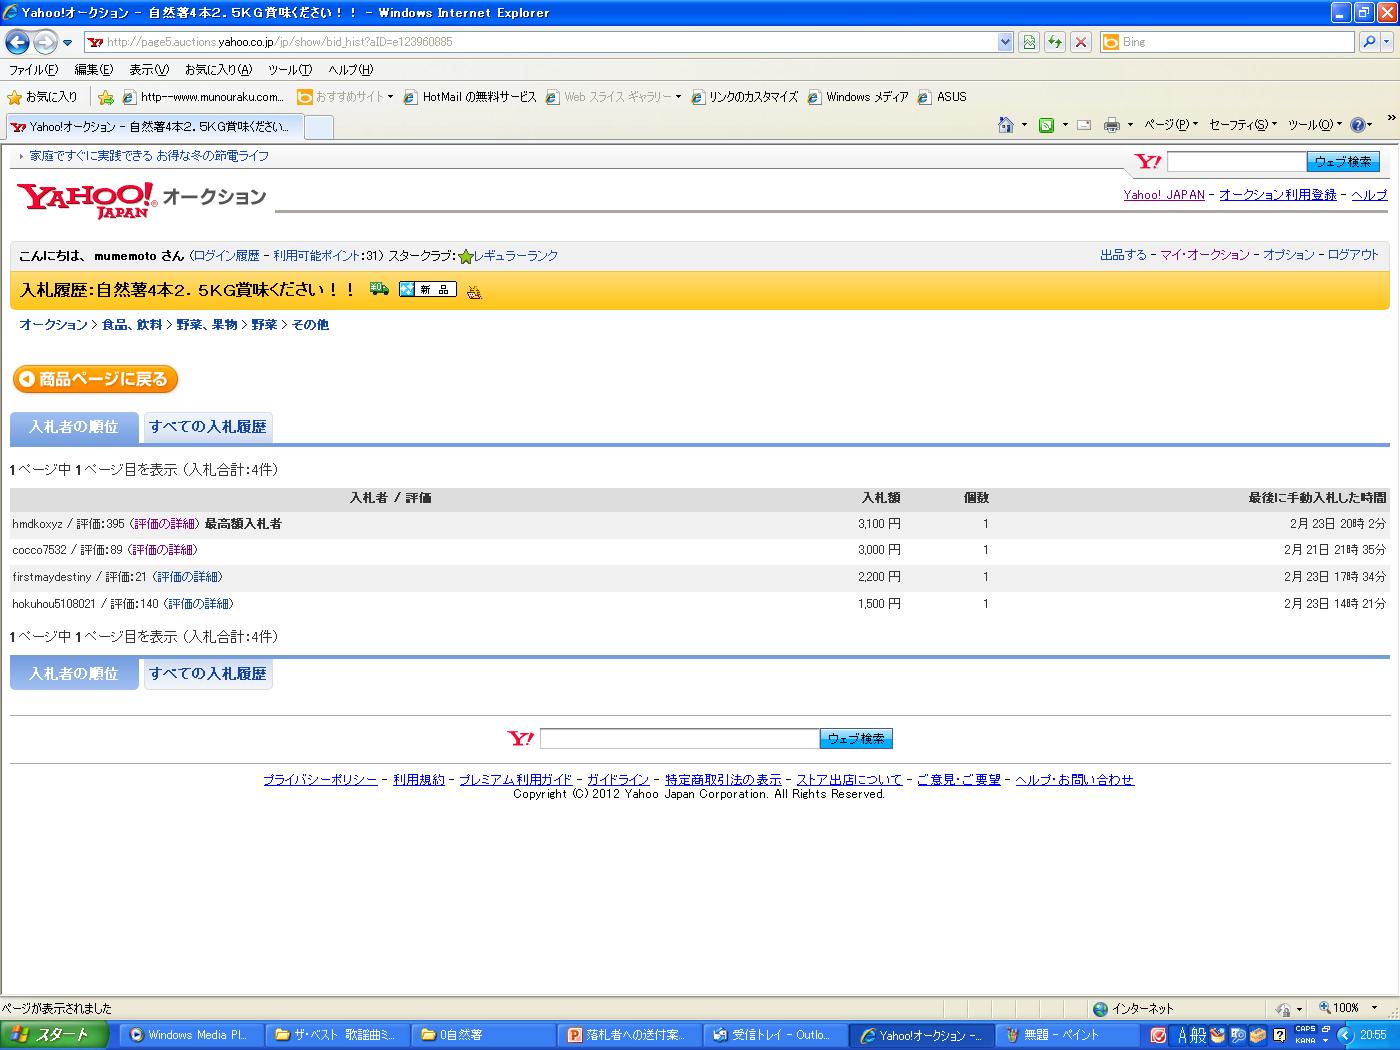Click the RSS feeds icon

pos(1046,125)
